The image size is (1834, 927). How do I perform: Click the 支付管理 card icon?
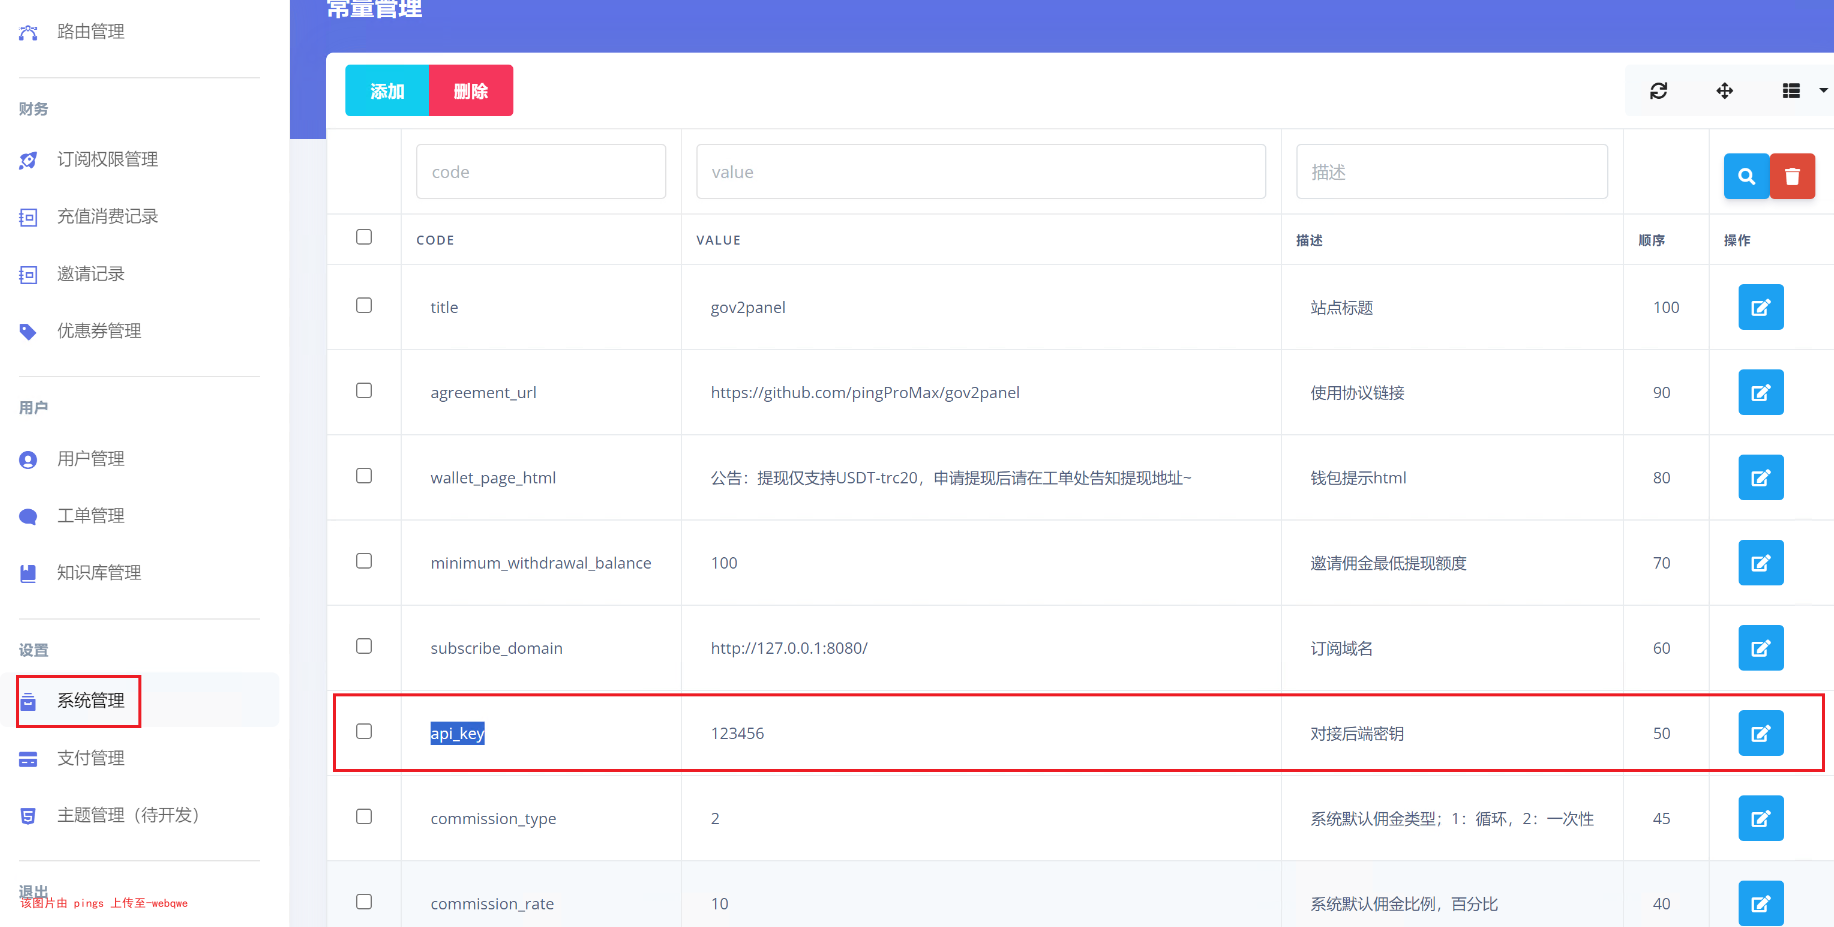click(28, 759)
